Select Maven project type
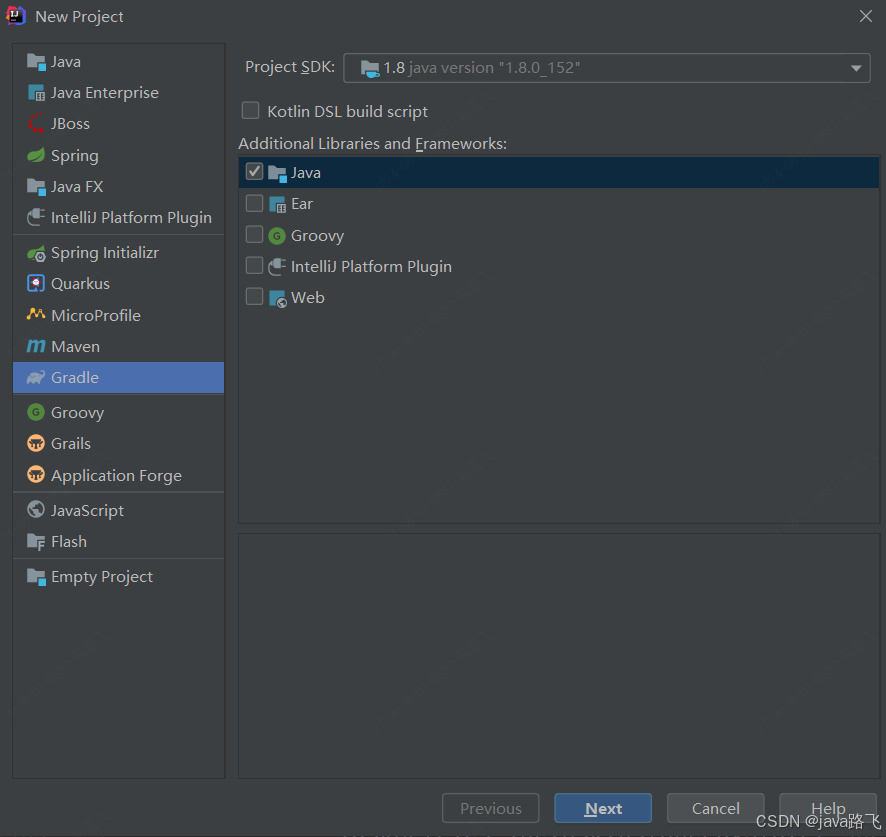This screenshot has width=886, height=837. (x=119, y=346)
